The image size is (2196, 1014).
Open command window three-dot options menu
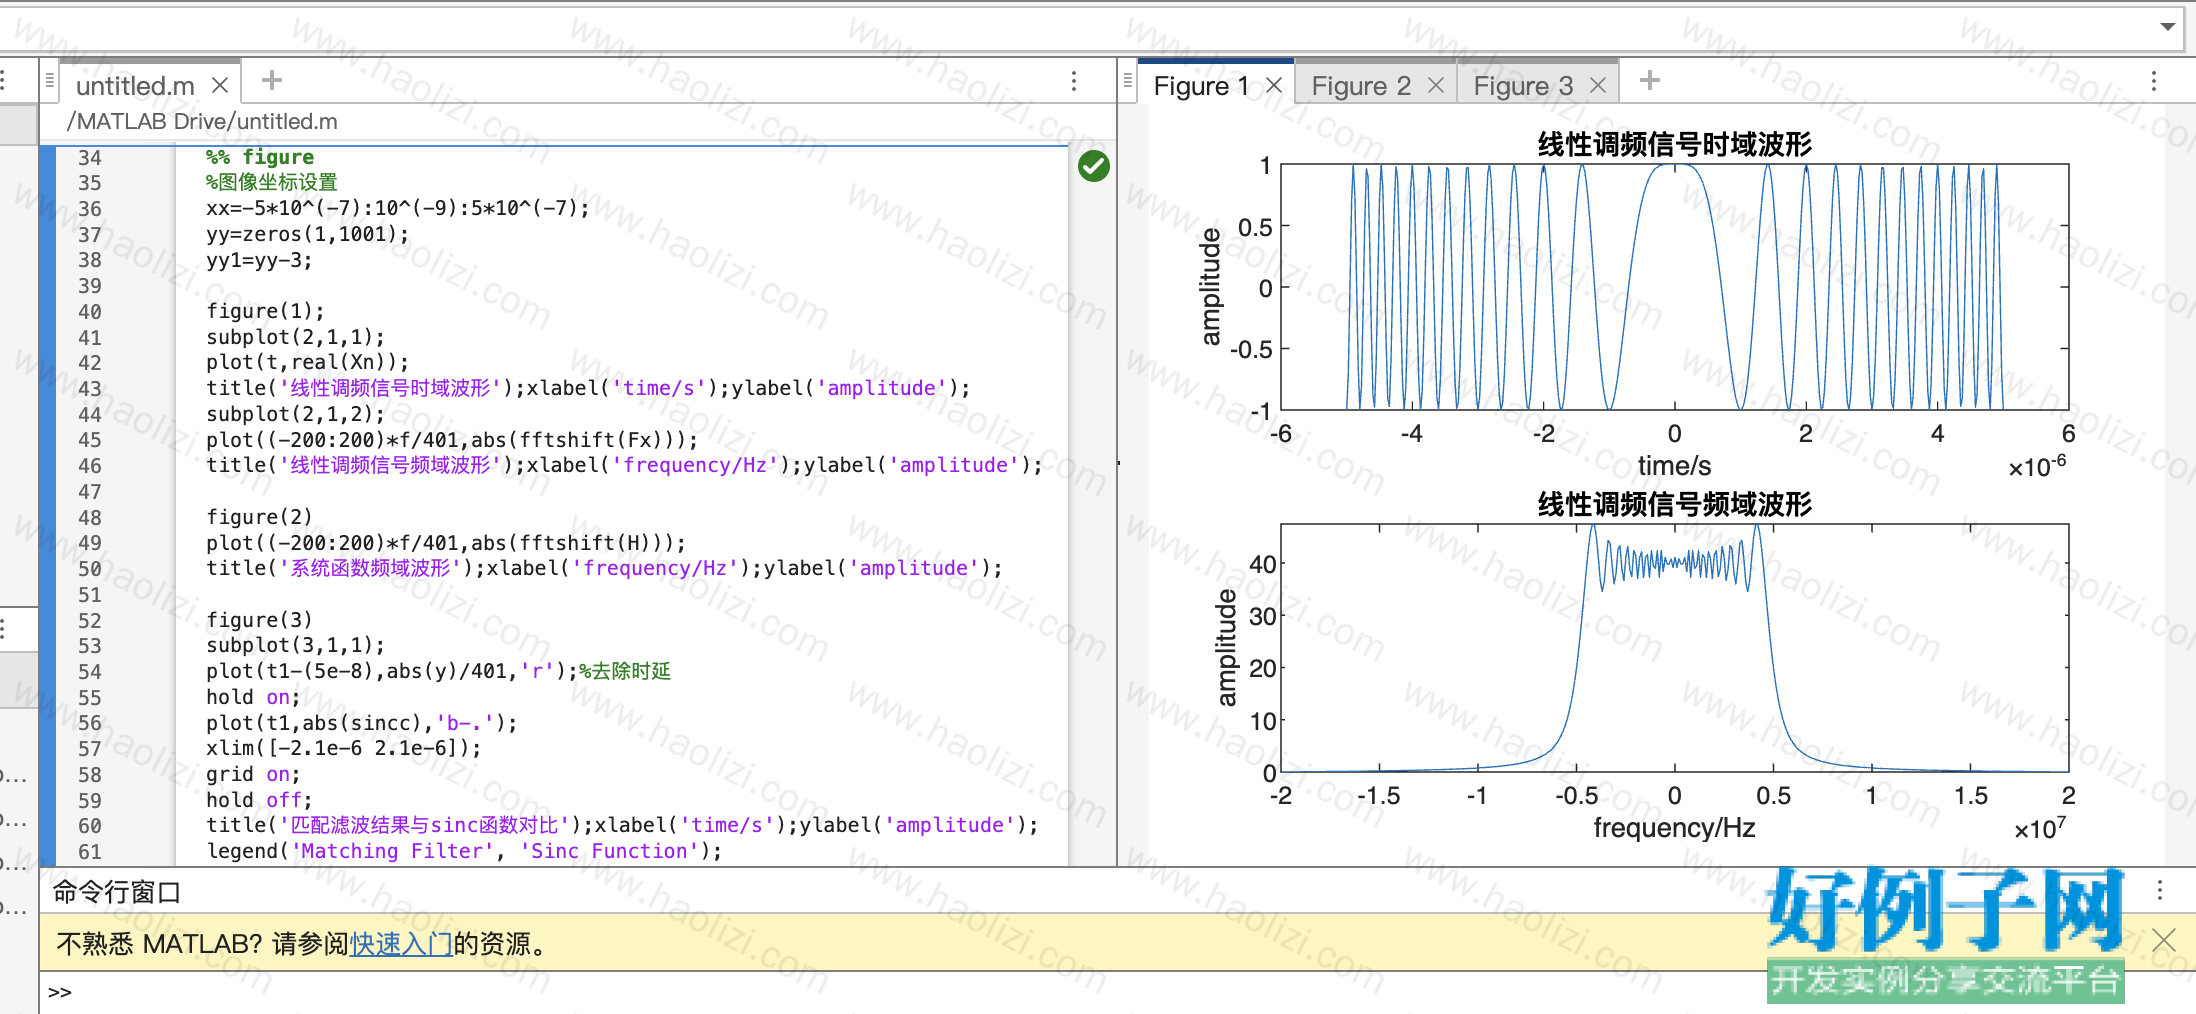(2160, 890)
